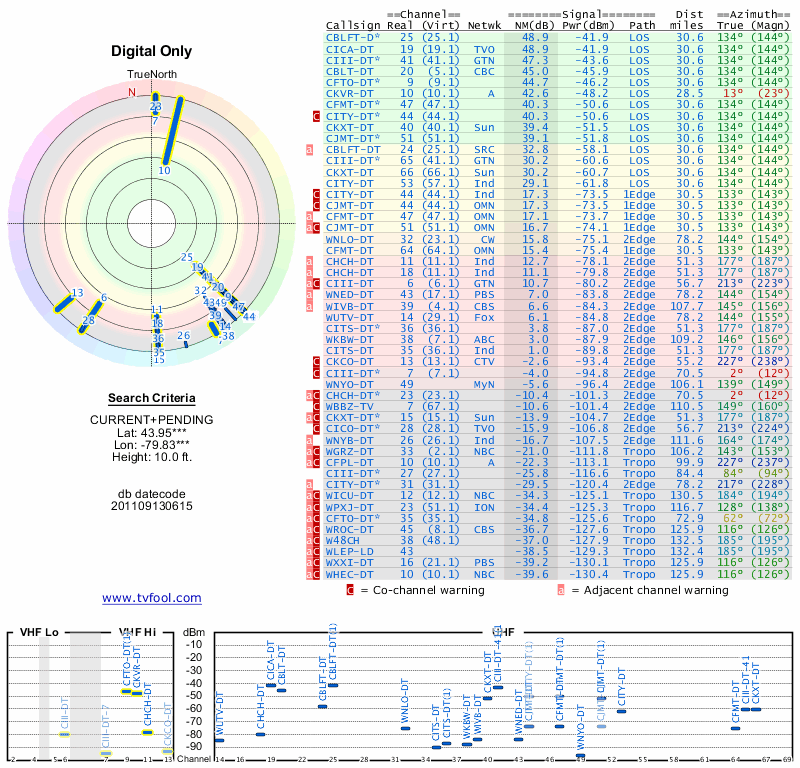Click the datecode 201109130615
This screenshot has width=800, height=768.
152,506
